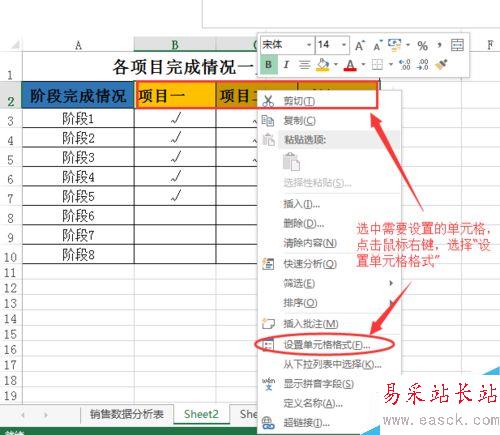Click the 阶段4 cell
500x435 pixels.
coord(78,177)
